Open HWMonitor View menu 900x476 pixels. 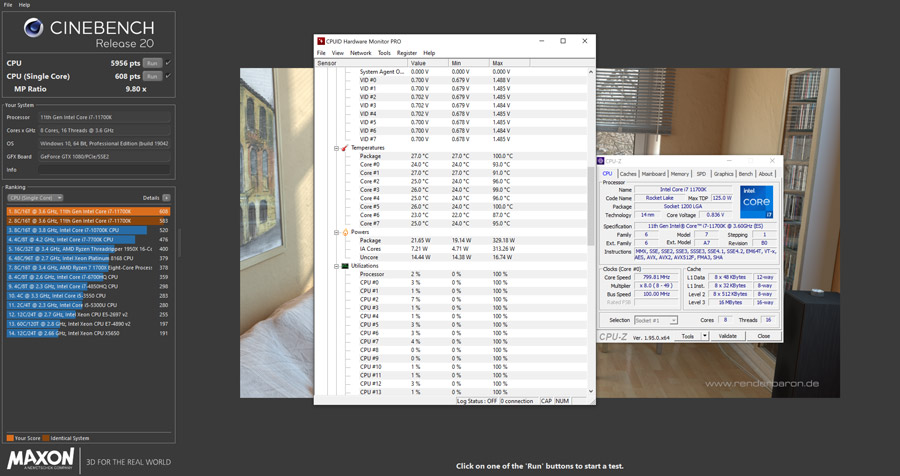click(x=338, y=53)
